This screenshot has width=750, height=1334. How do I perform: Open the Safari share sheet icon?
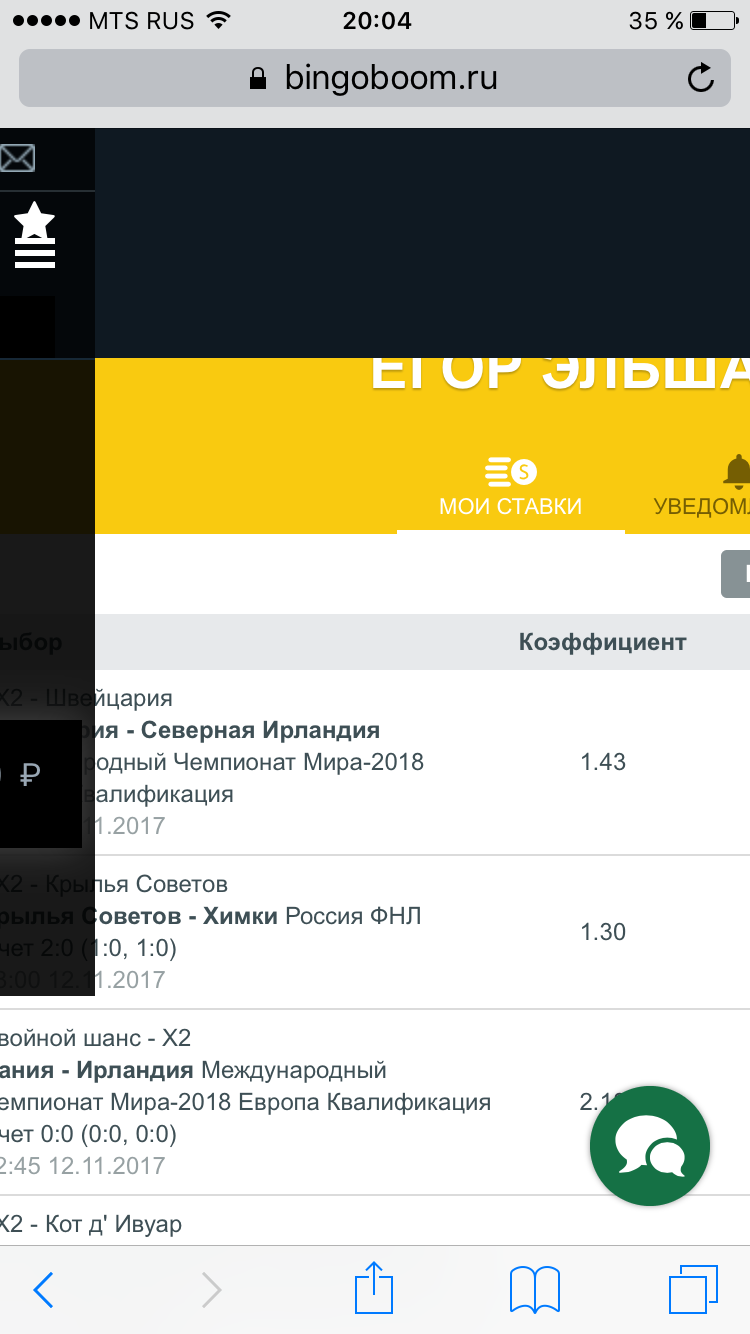click(374, 1287)
